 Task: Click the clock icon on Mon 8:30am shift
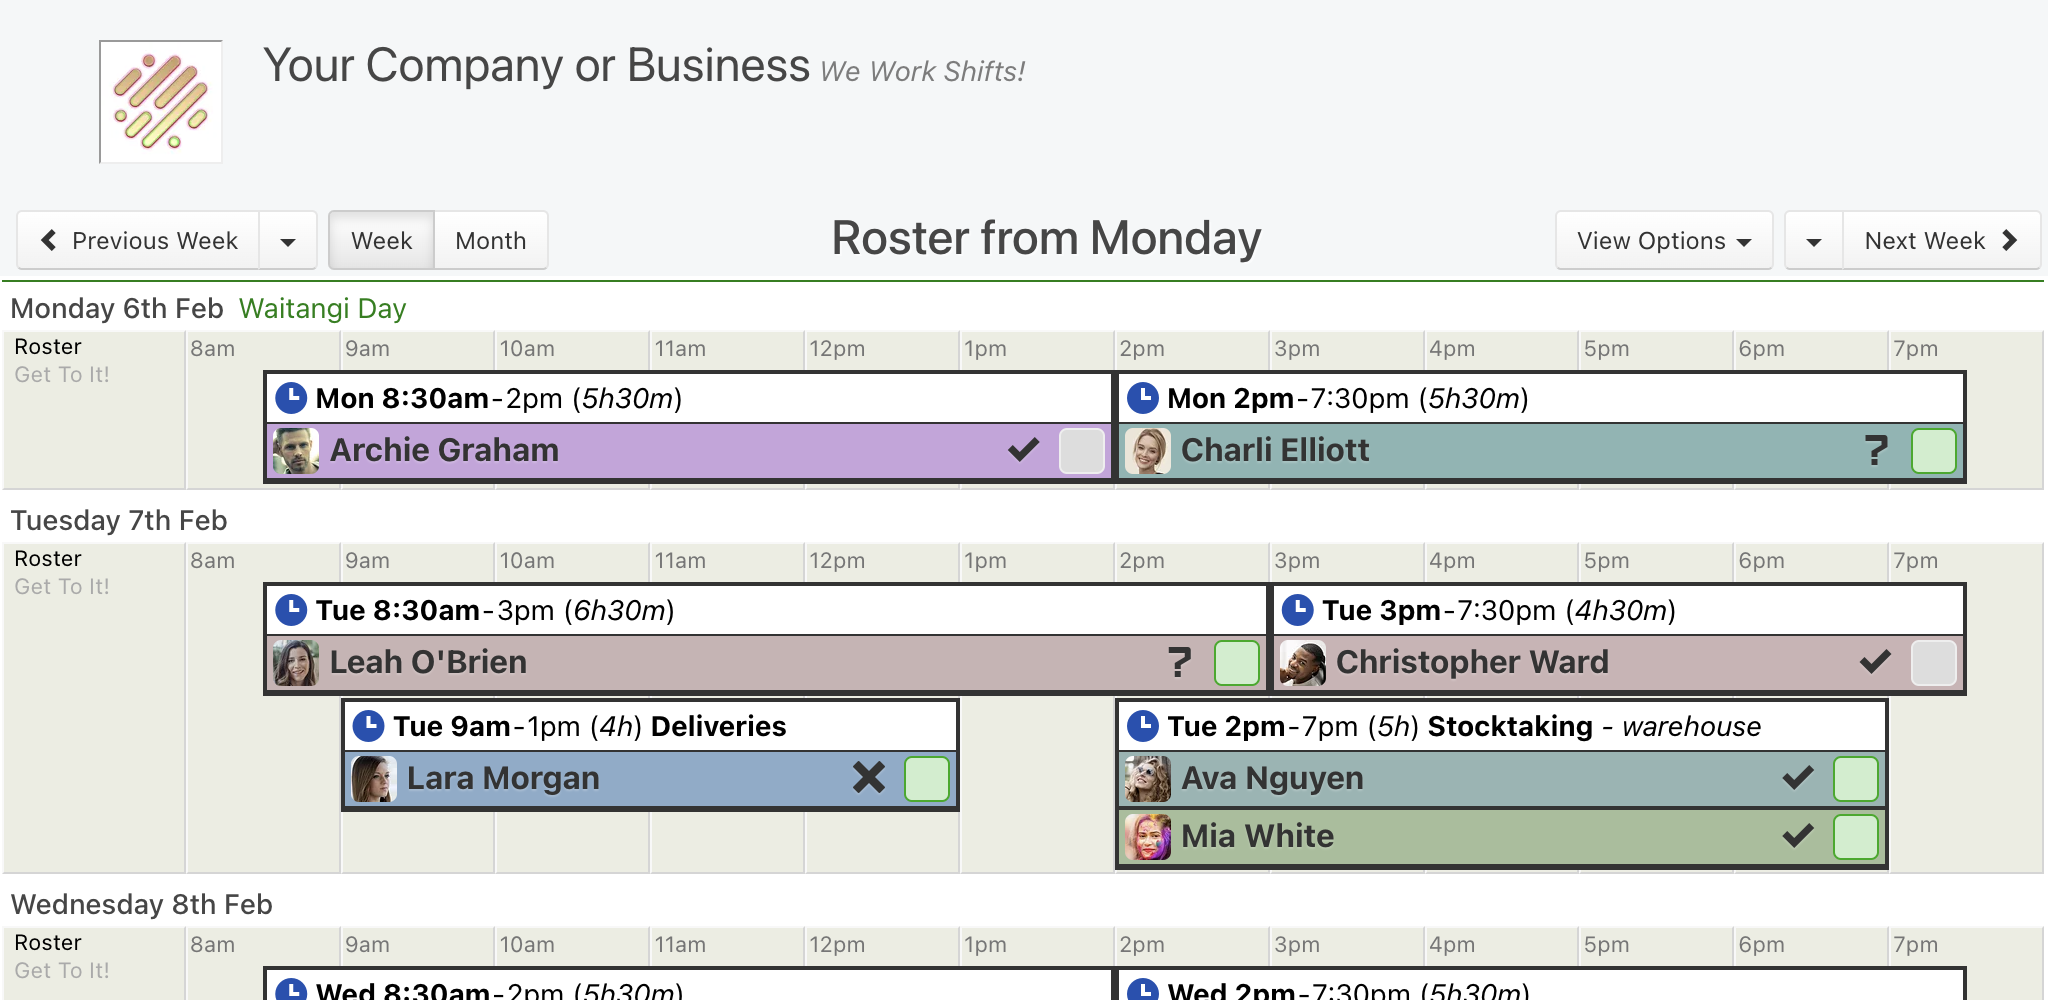pos(291,398)
